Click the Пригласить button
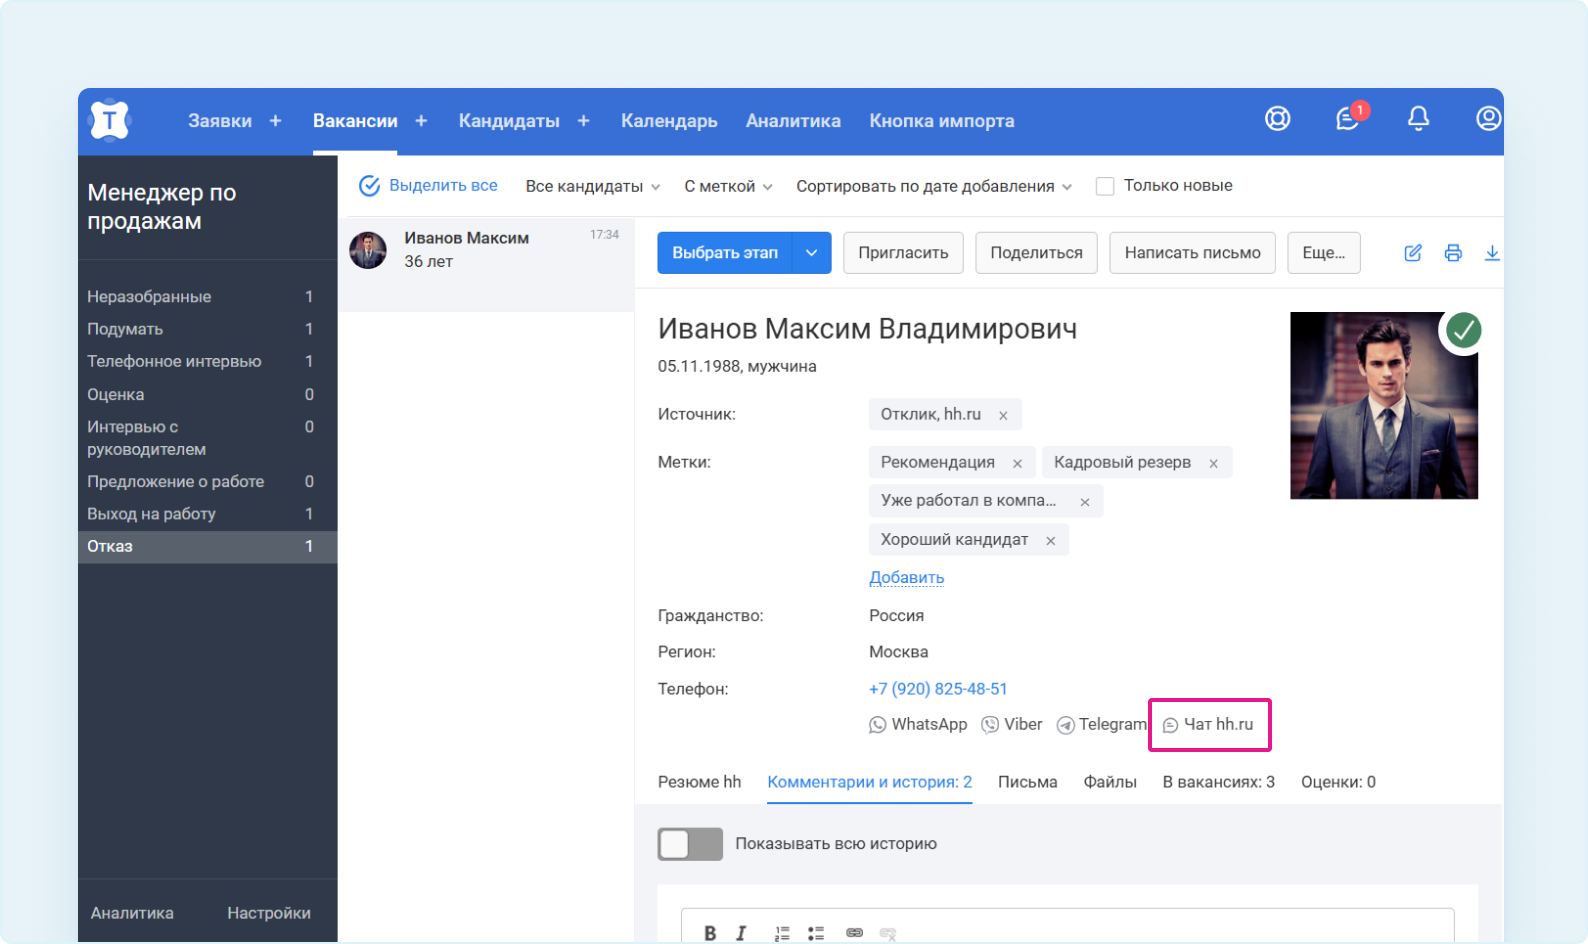Image resolution: width=1588 pixels, height=944 pixels. point(903,253)
